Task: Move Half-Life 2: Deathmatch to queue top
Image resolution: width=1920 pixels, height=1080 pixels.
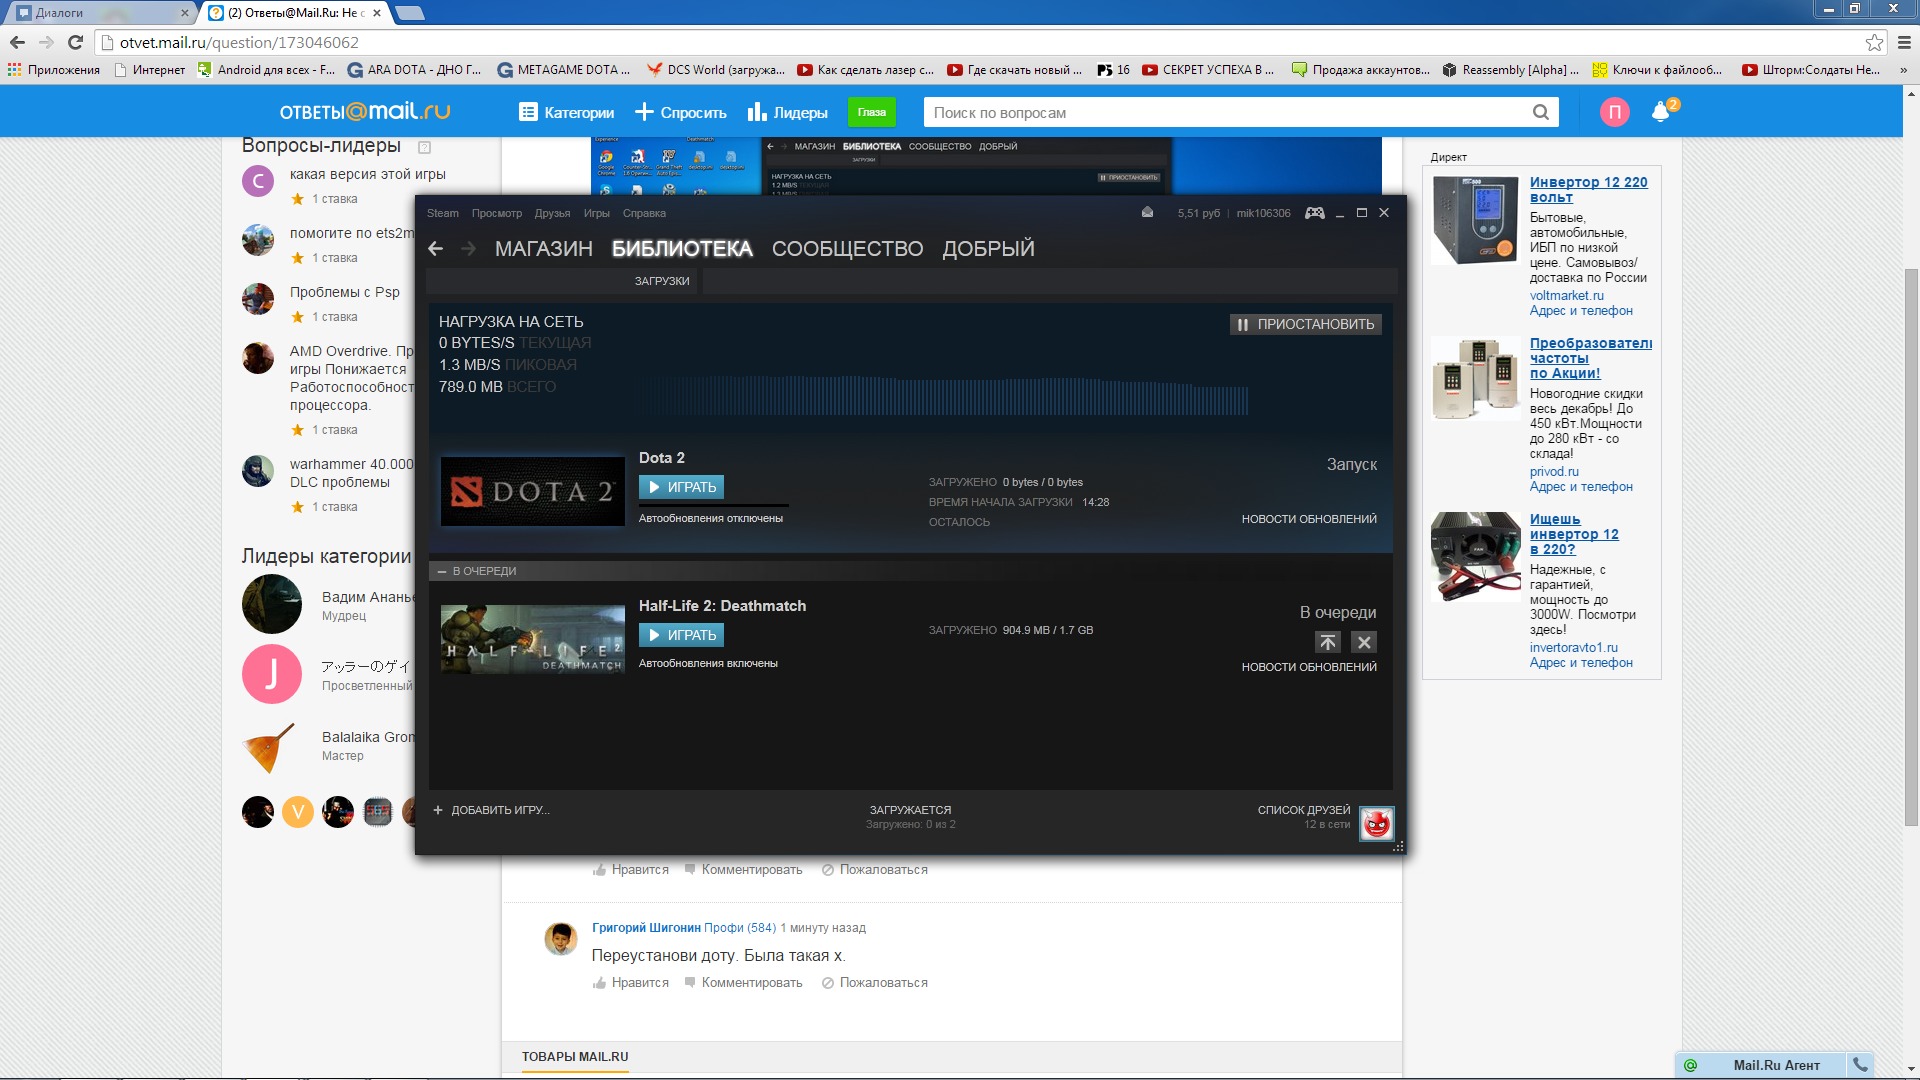Action: pos(1328,642)
